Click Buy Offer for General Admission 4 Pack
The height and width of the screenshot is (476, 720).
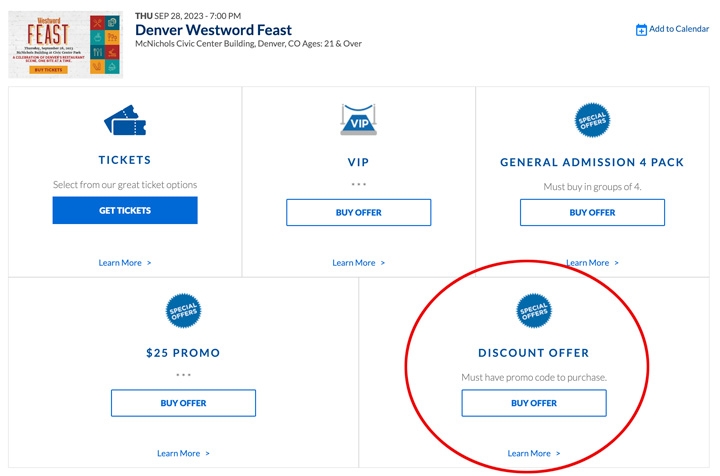pos(592,213)
